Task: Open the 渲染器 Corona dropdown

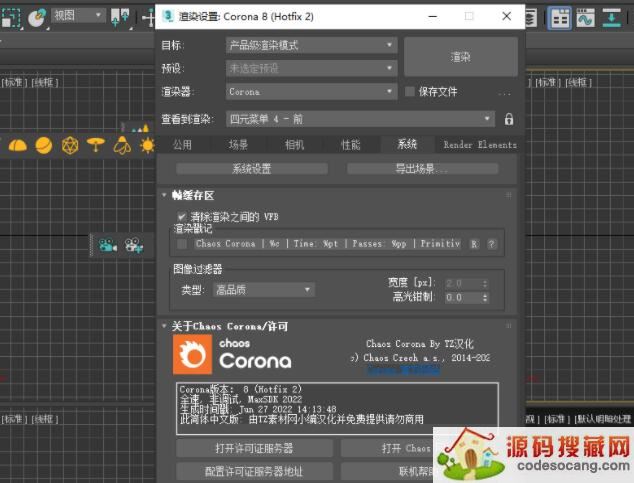Action: pyautogui.click(x=311, y=92)
